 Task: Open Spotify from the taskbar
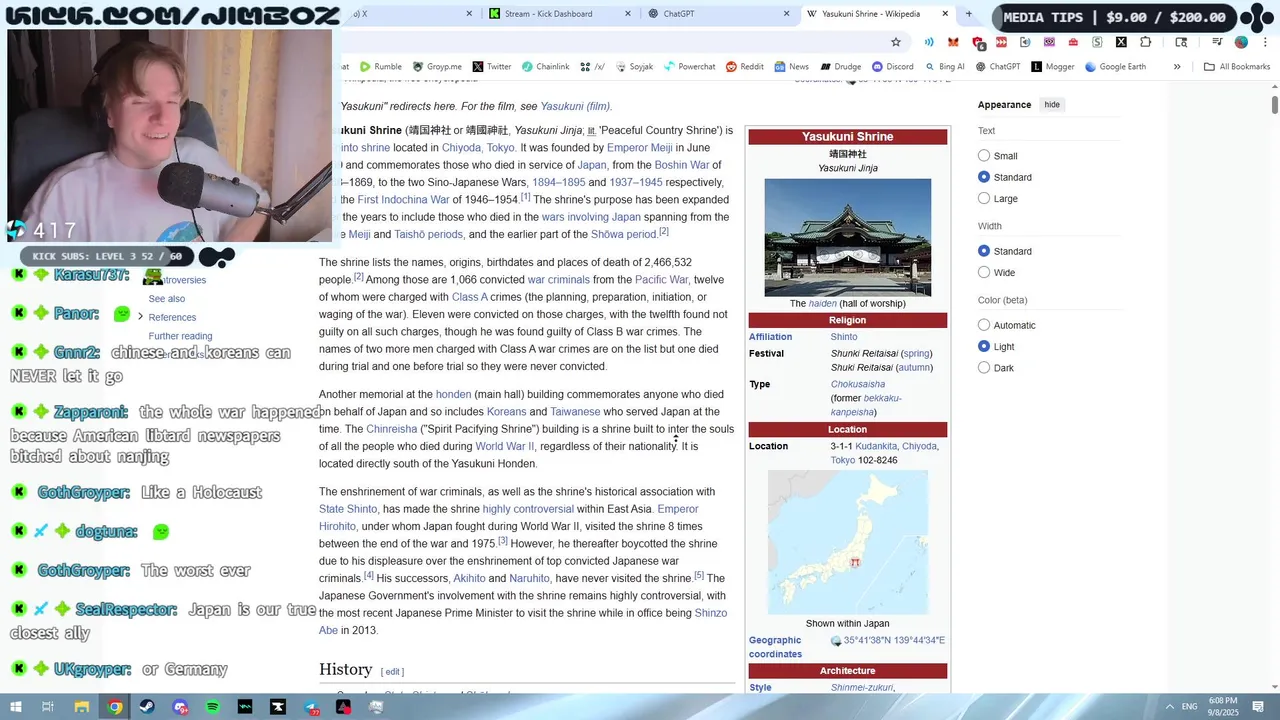pos(212,707)
